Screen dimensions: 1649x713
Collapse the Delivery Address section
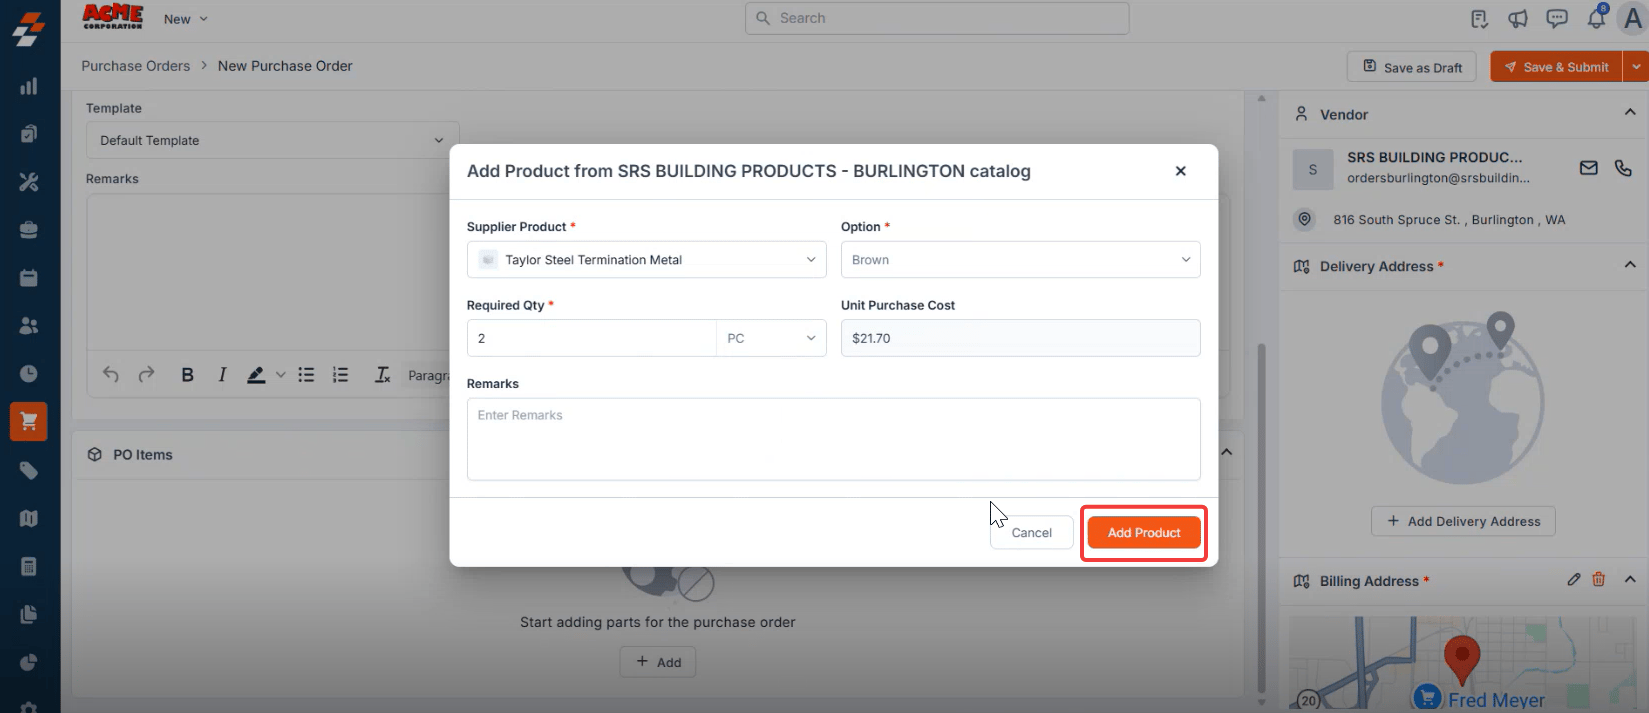(1630, 265)
